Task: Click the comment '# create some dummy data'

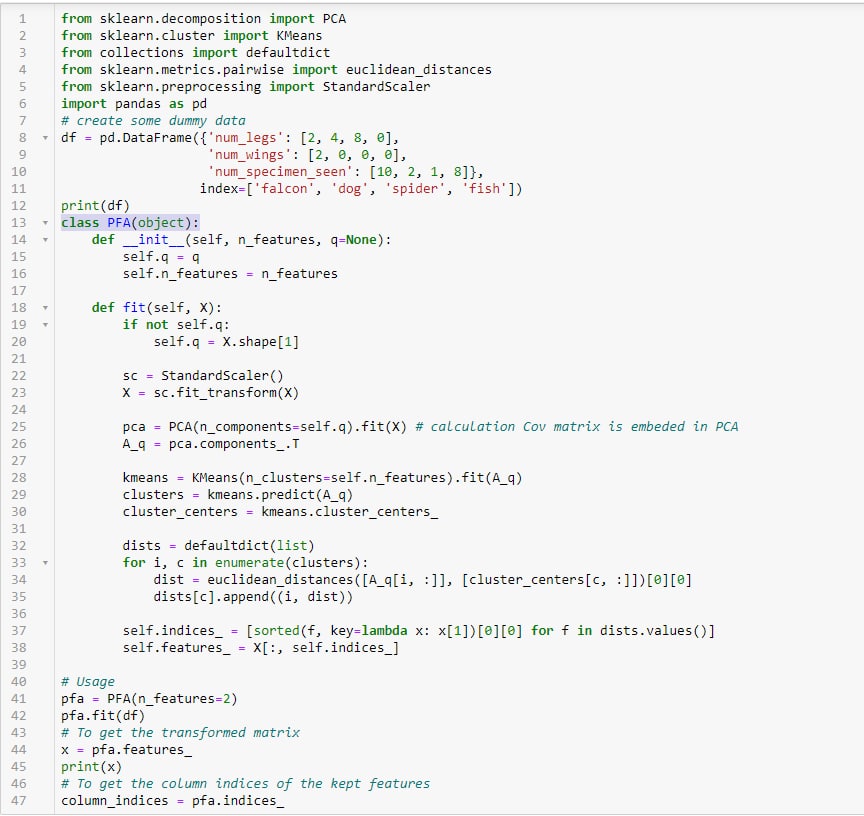Action: [153, 121]
